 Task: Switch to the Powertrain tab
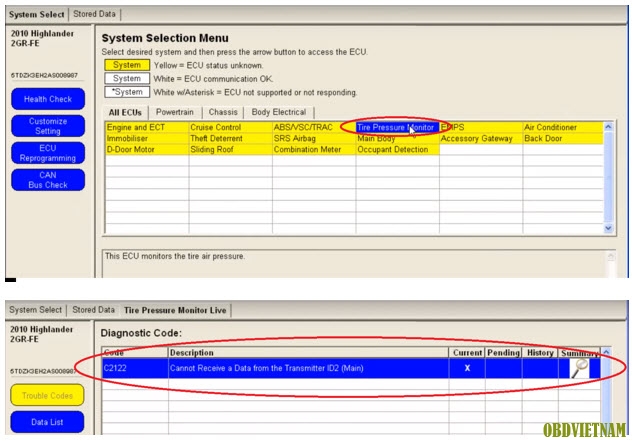point(175,112)
